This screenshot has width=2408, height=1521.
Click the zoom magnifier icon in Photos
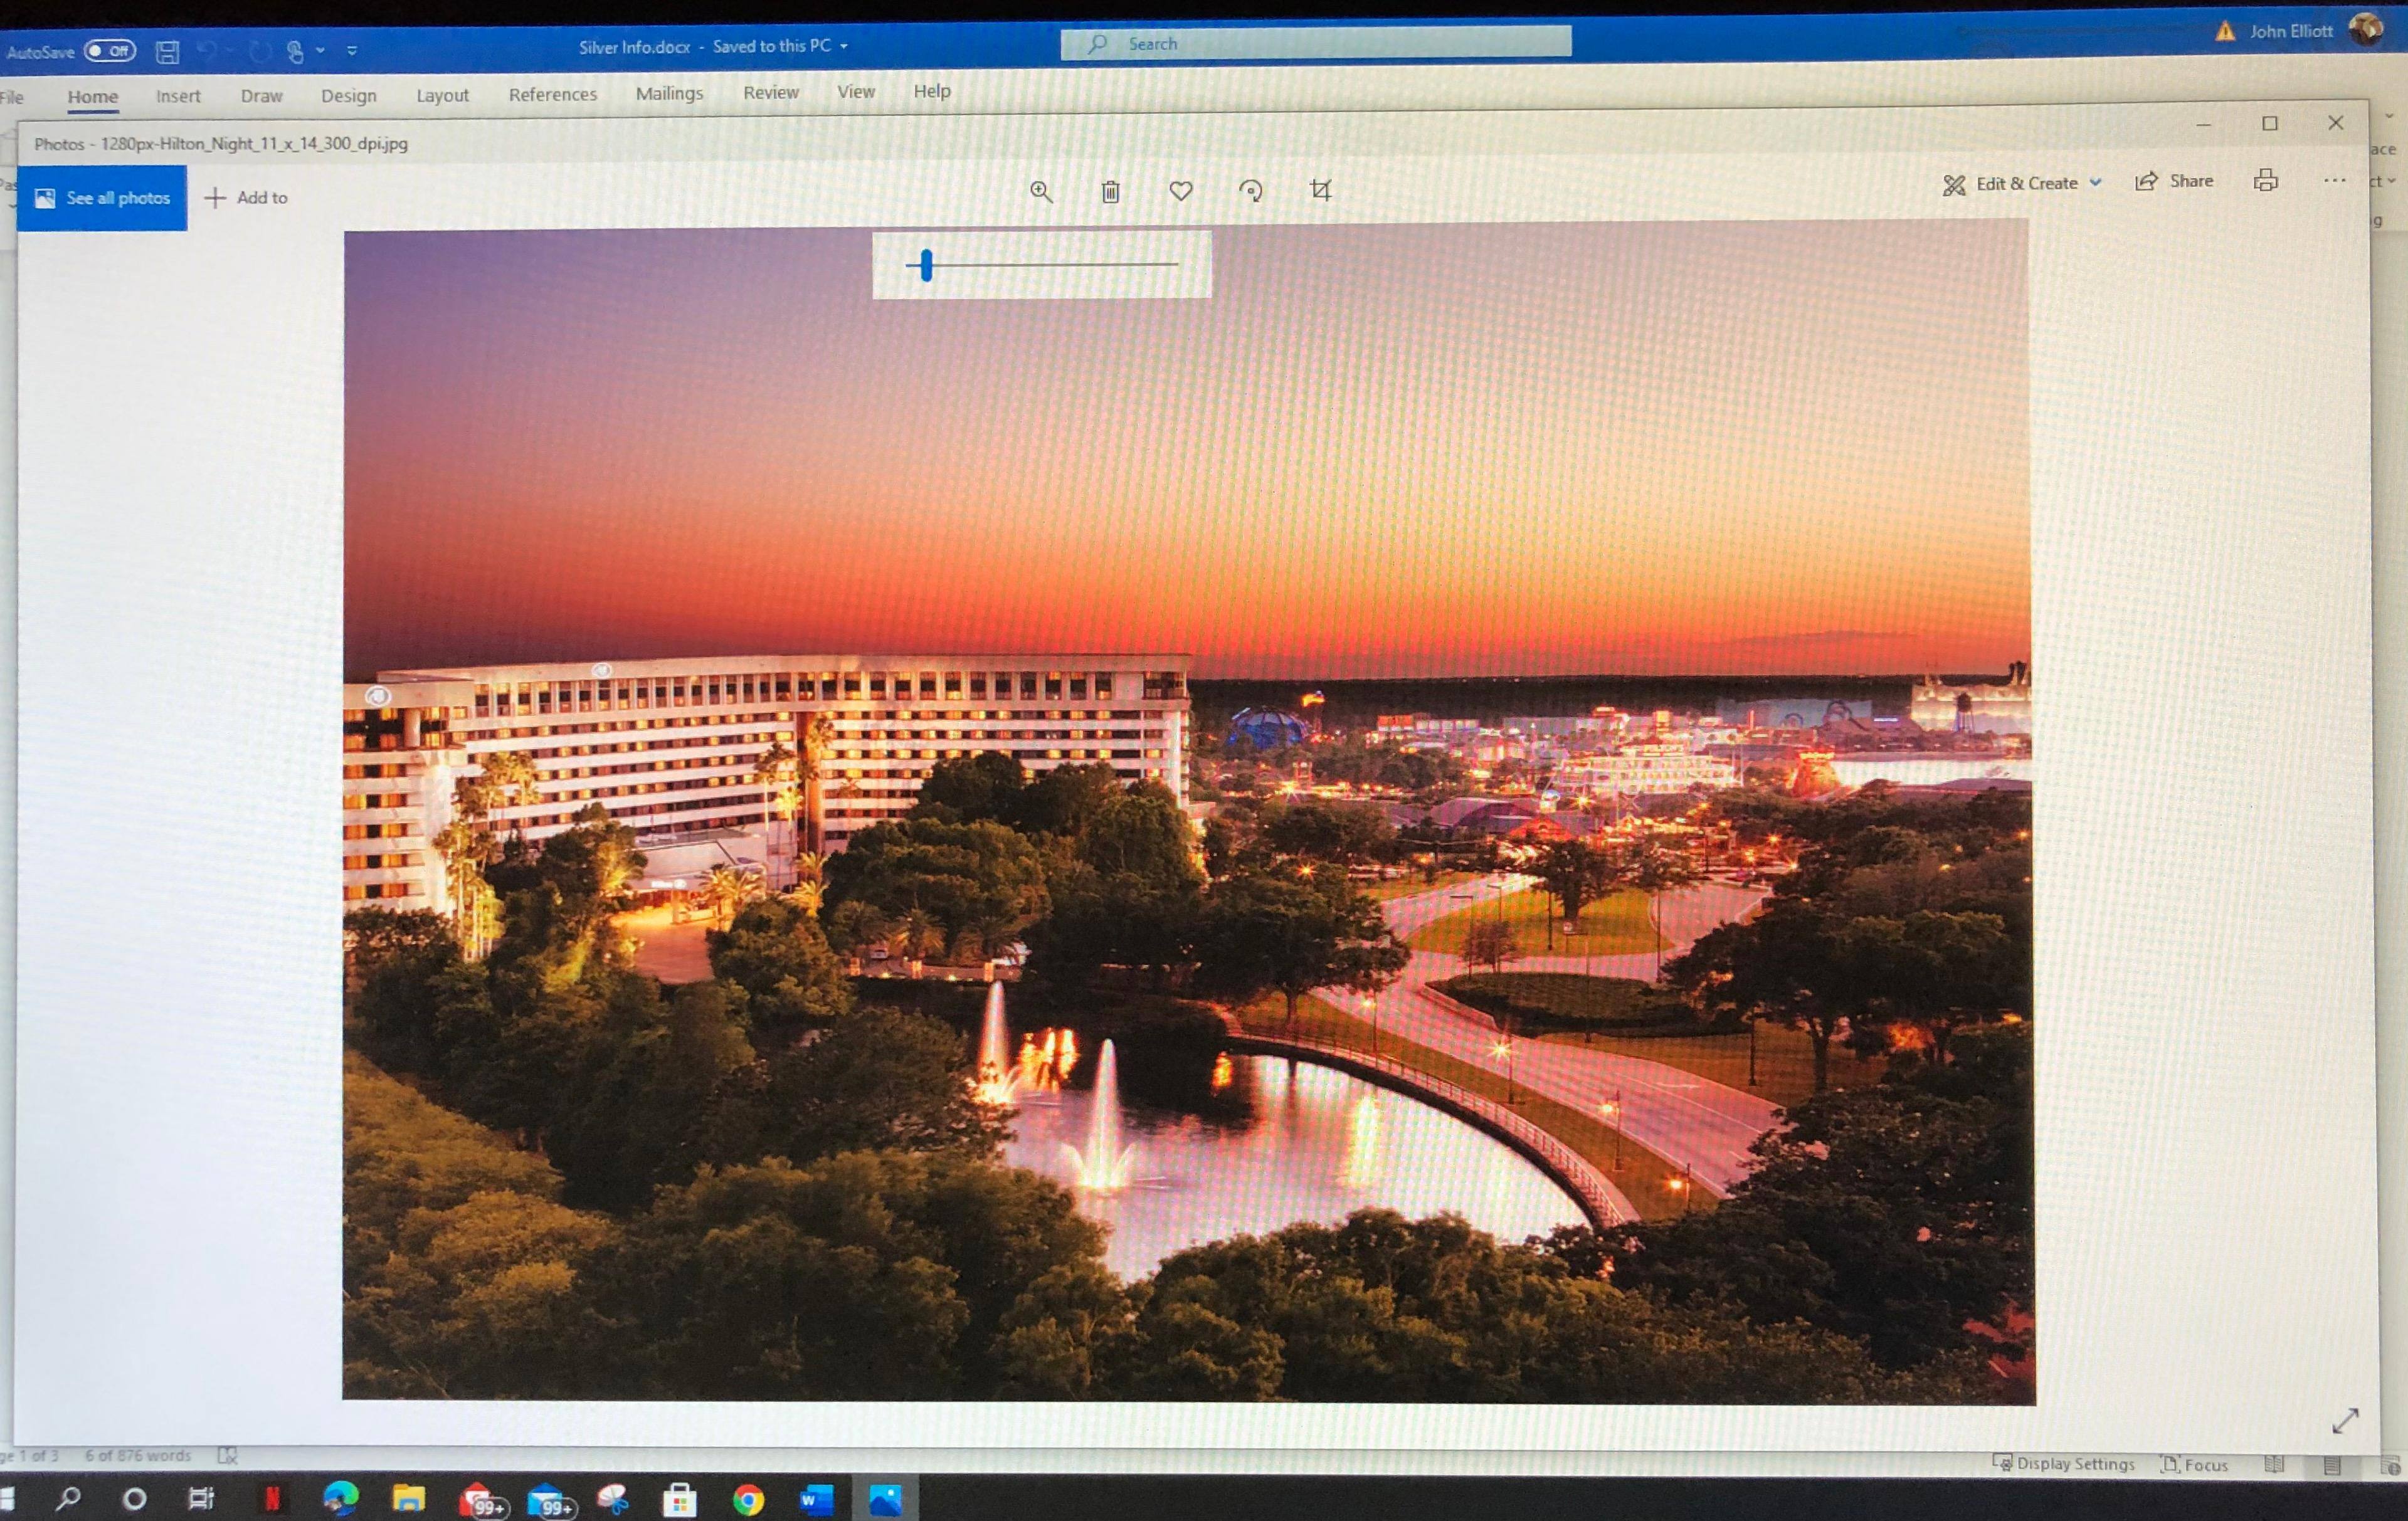pyautogui.click(x=1041, y=192)
